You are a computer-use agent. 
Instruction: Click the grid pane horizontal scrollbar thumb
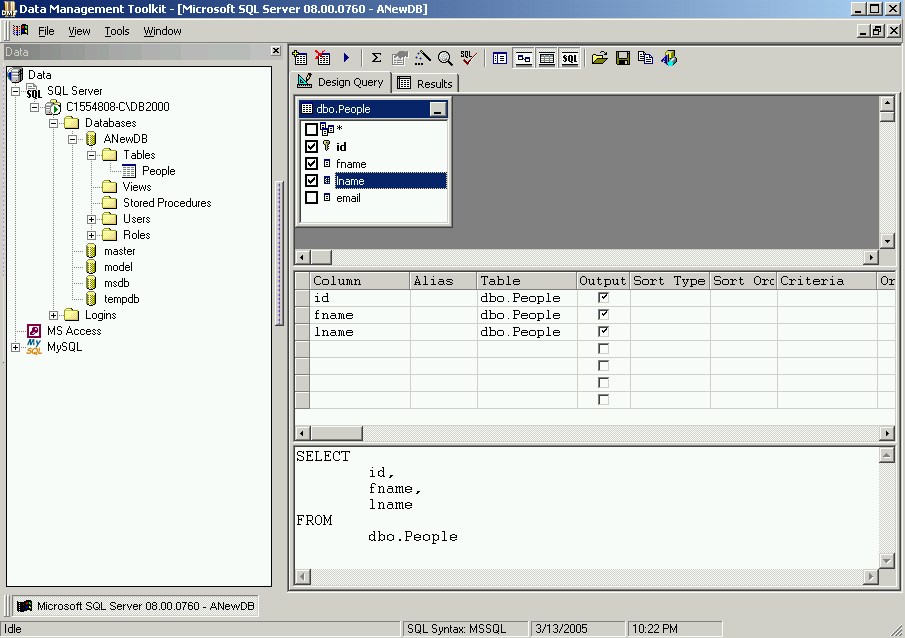pyautogui.click(x=336, y=432)
